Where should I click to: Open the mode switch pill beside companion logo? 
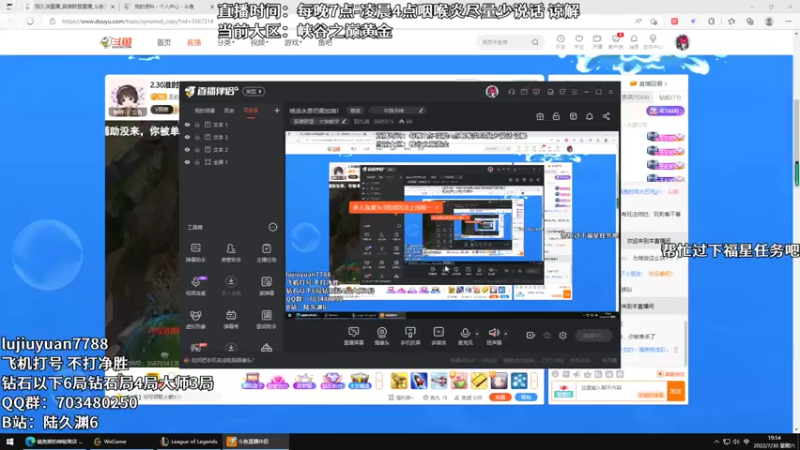tap(254, 92)
